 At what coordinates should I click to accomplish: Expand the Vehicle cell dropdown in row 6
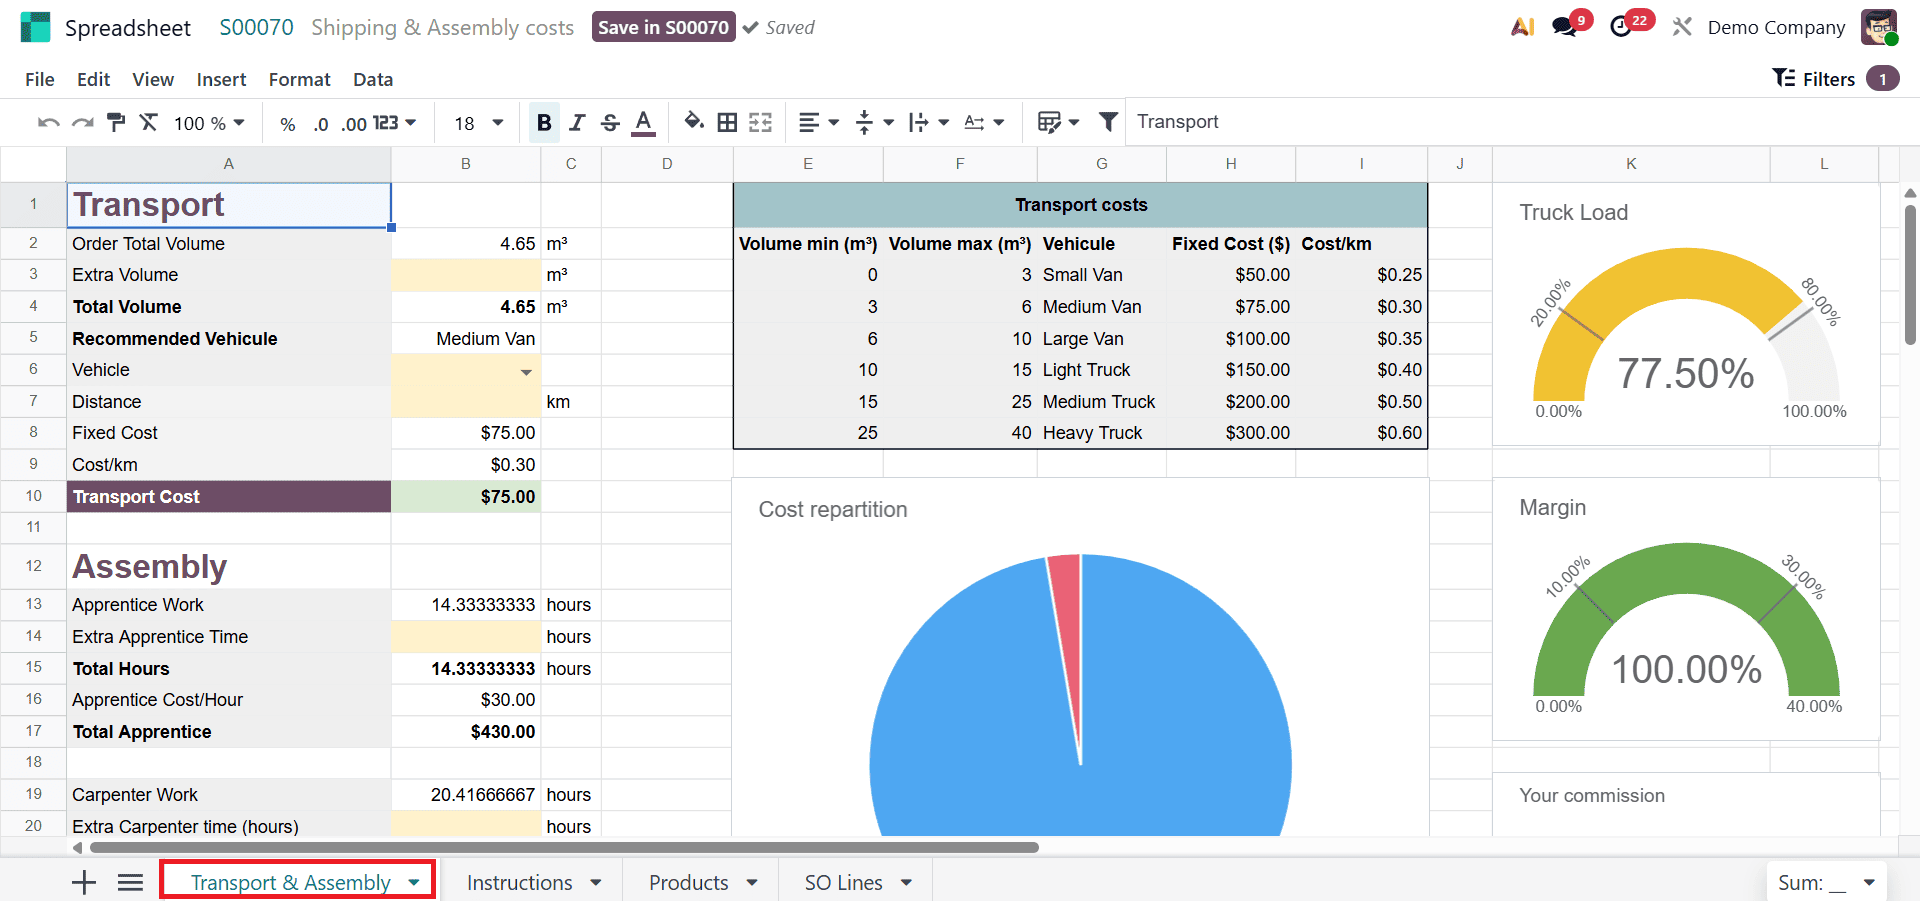pyautogui.click(x=527, y=371)
